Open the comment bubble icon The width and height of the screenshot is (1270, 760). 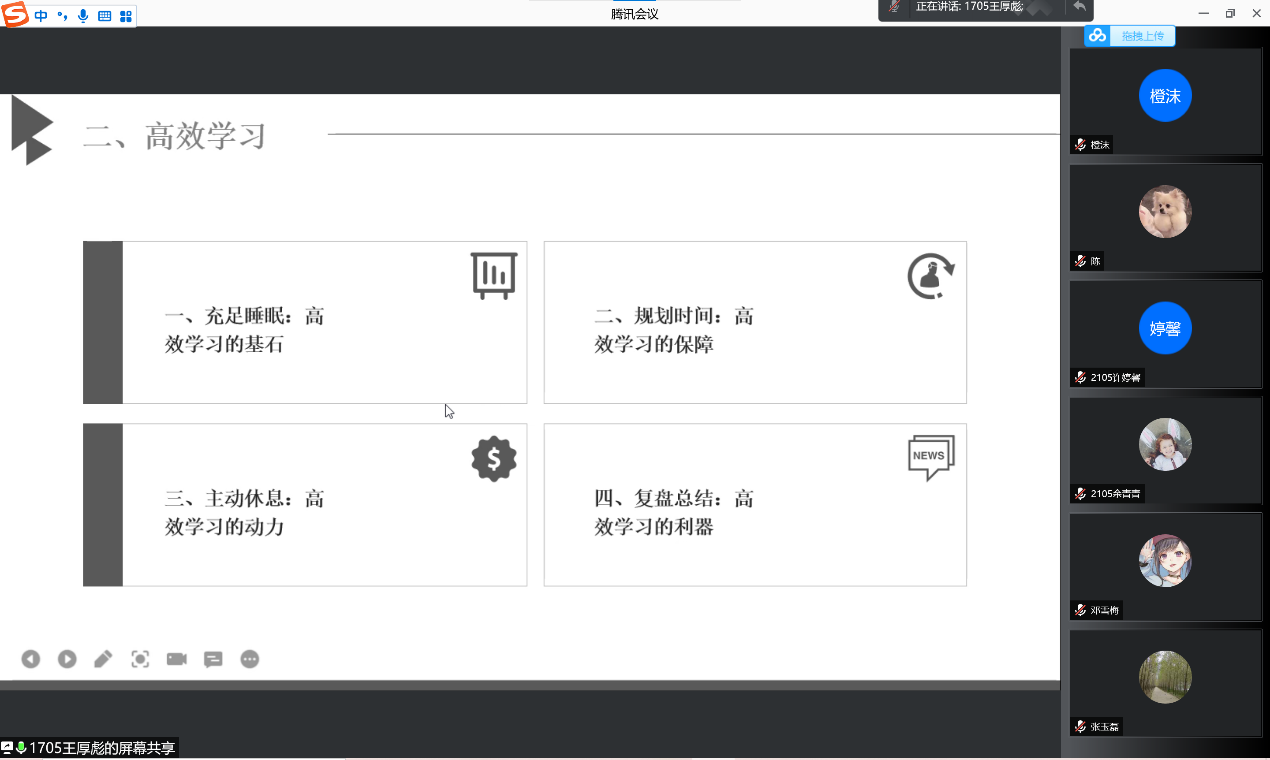coord(213,659)
